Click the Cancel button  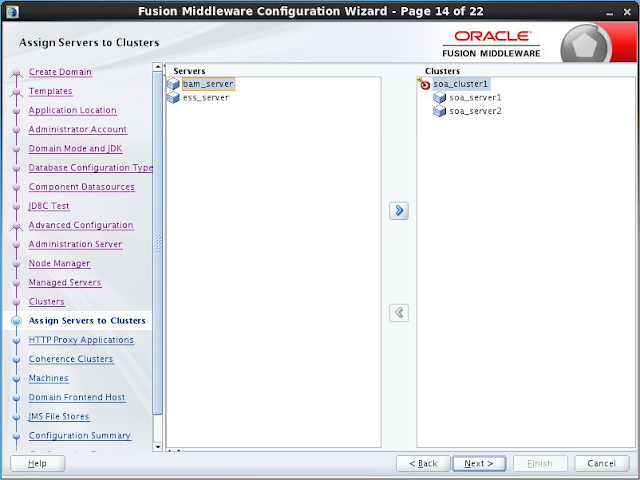[x=602, y=464]
